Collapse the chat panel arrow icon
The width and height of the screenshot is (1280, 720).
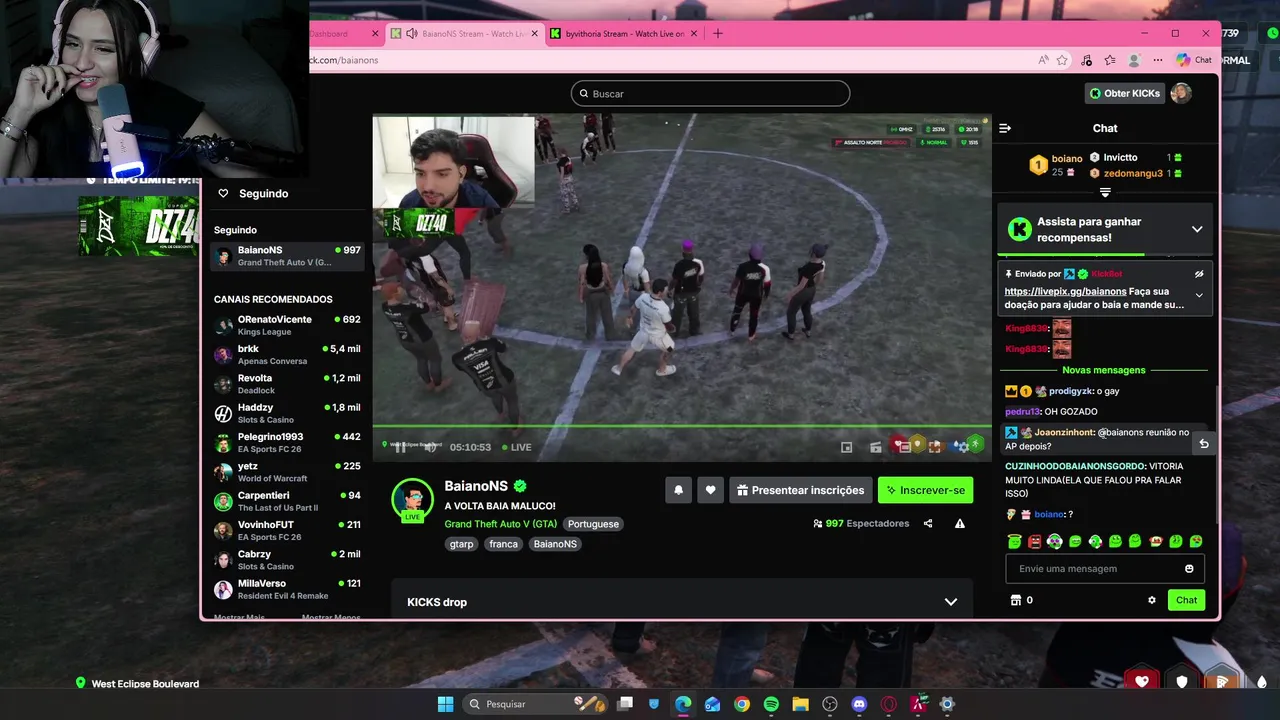1005,128
